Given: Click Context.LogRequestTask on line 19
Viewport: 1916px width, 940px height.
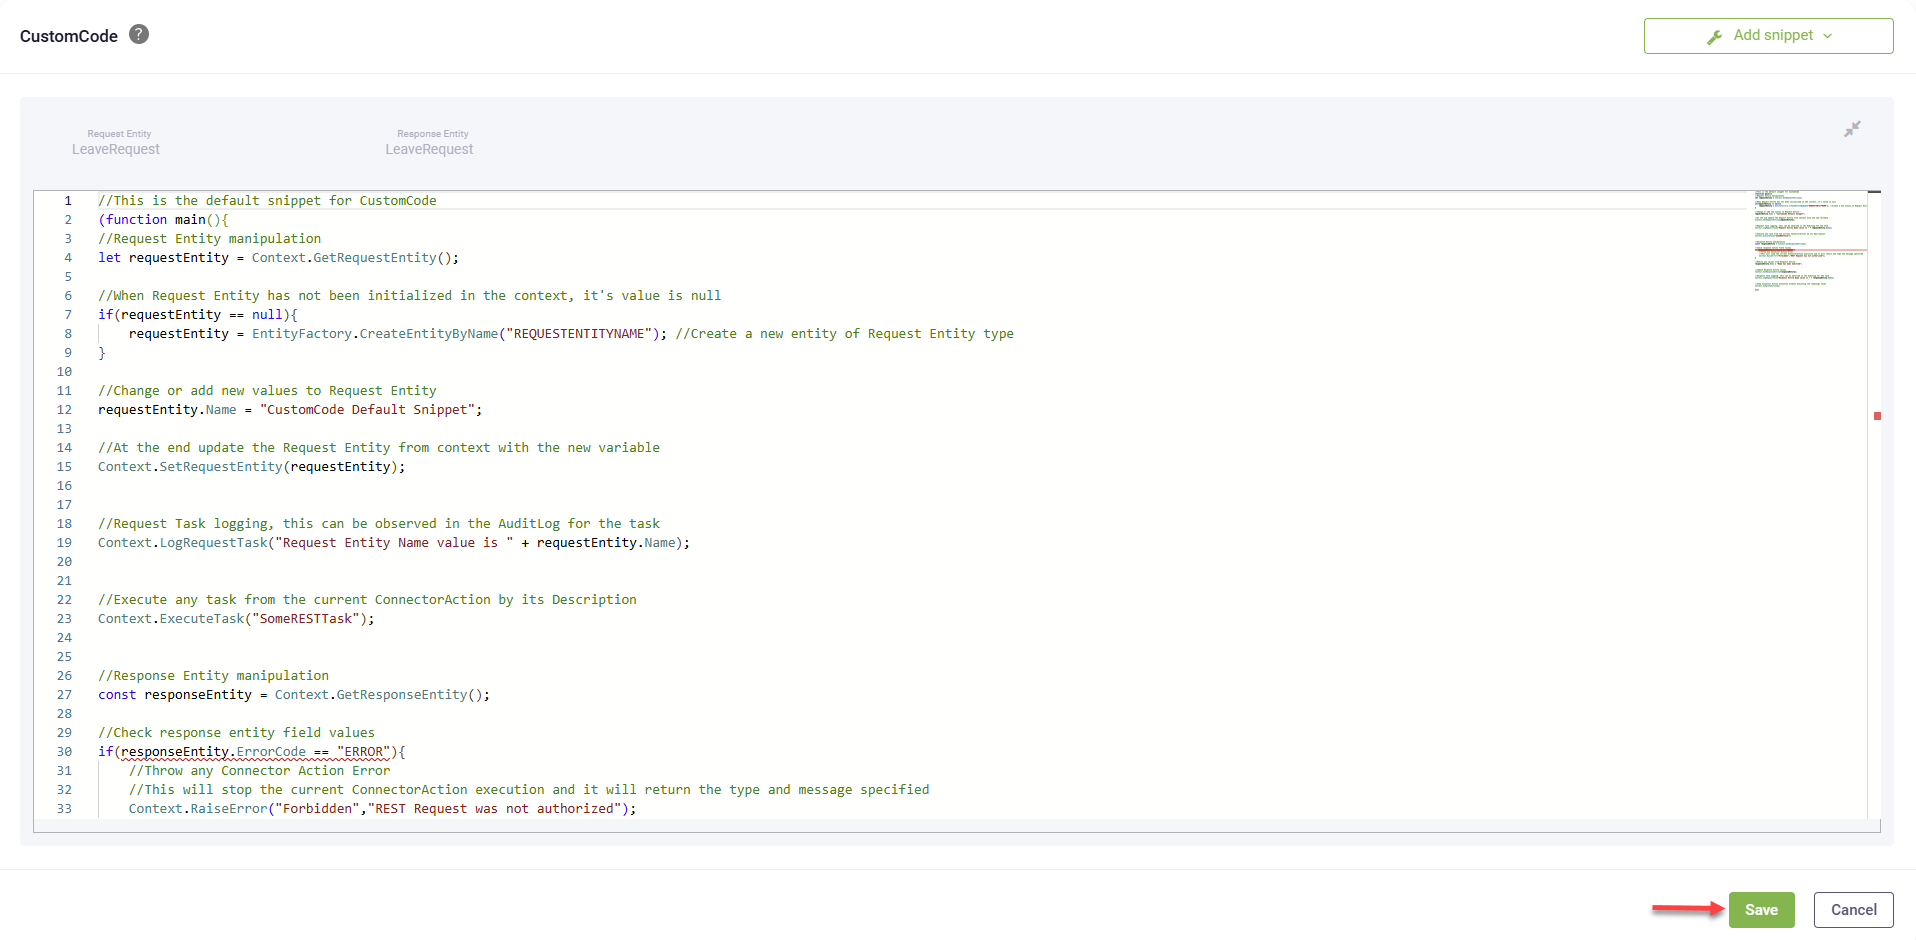Looking at the screenshot, I should (183, 543).
